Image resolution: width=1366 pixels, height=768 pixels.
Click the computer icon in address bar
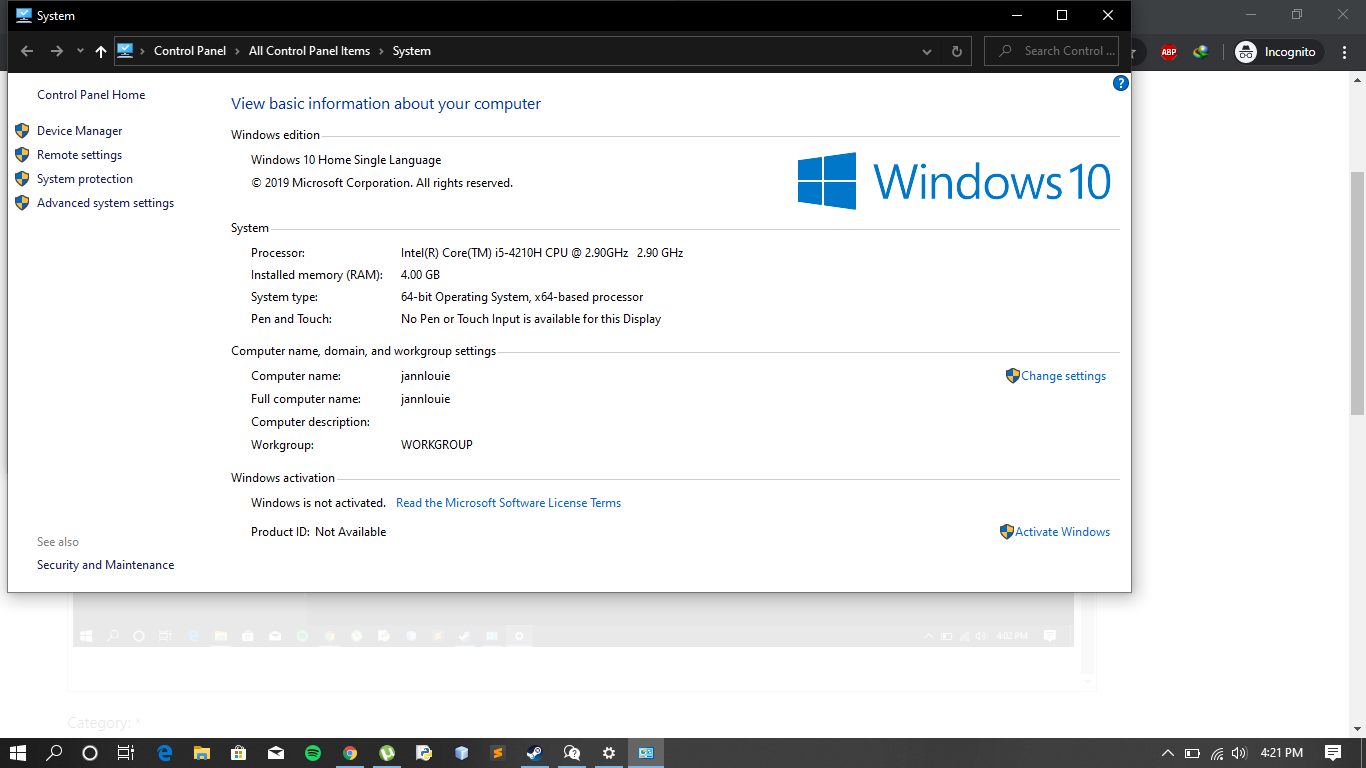(x=125, y=51)
